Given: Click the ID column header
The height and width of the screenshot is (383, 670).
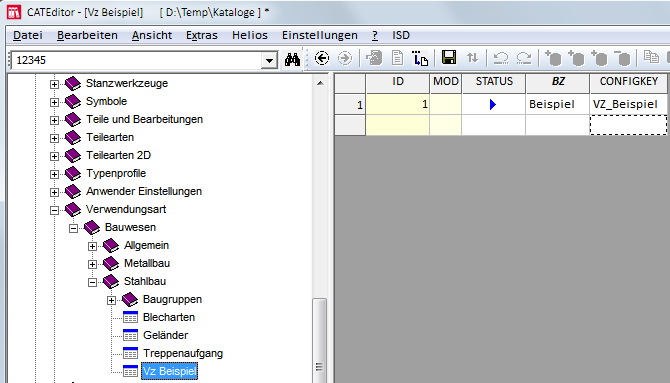Looking at the screenshot, I should tap(398, 83).
